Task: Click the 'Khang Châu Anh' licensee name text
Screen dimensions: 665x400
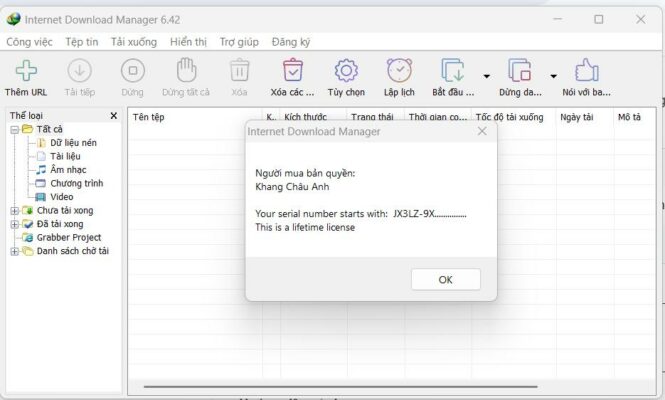Action: click(x=292, y=187)
